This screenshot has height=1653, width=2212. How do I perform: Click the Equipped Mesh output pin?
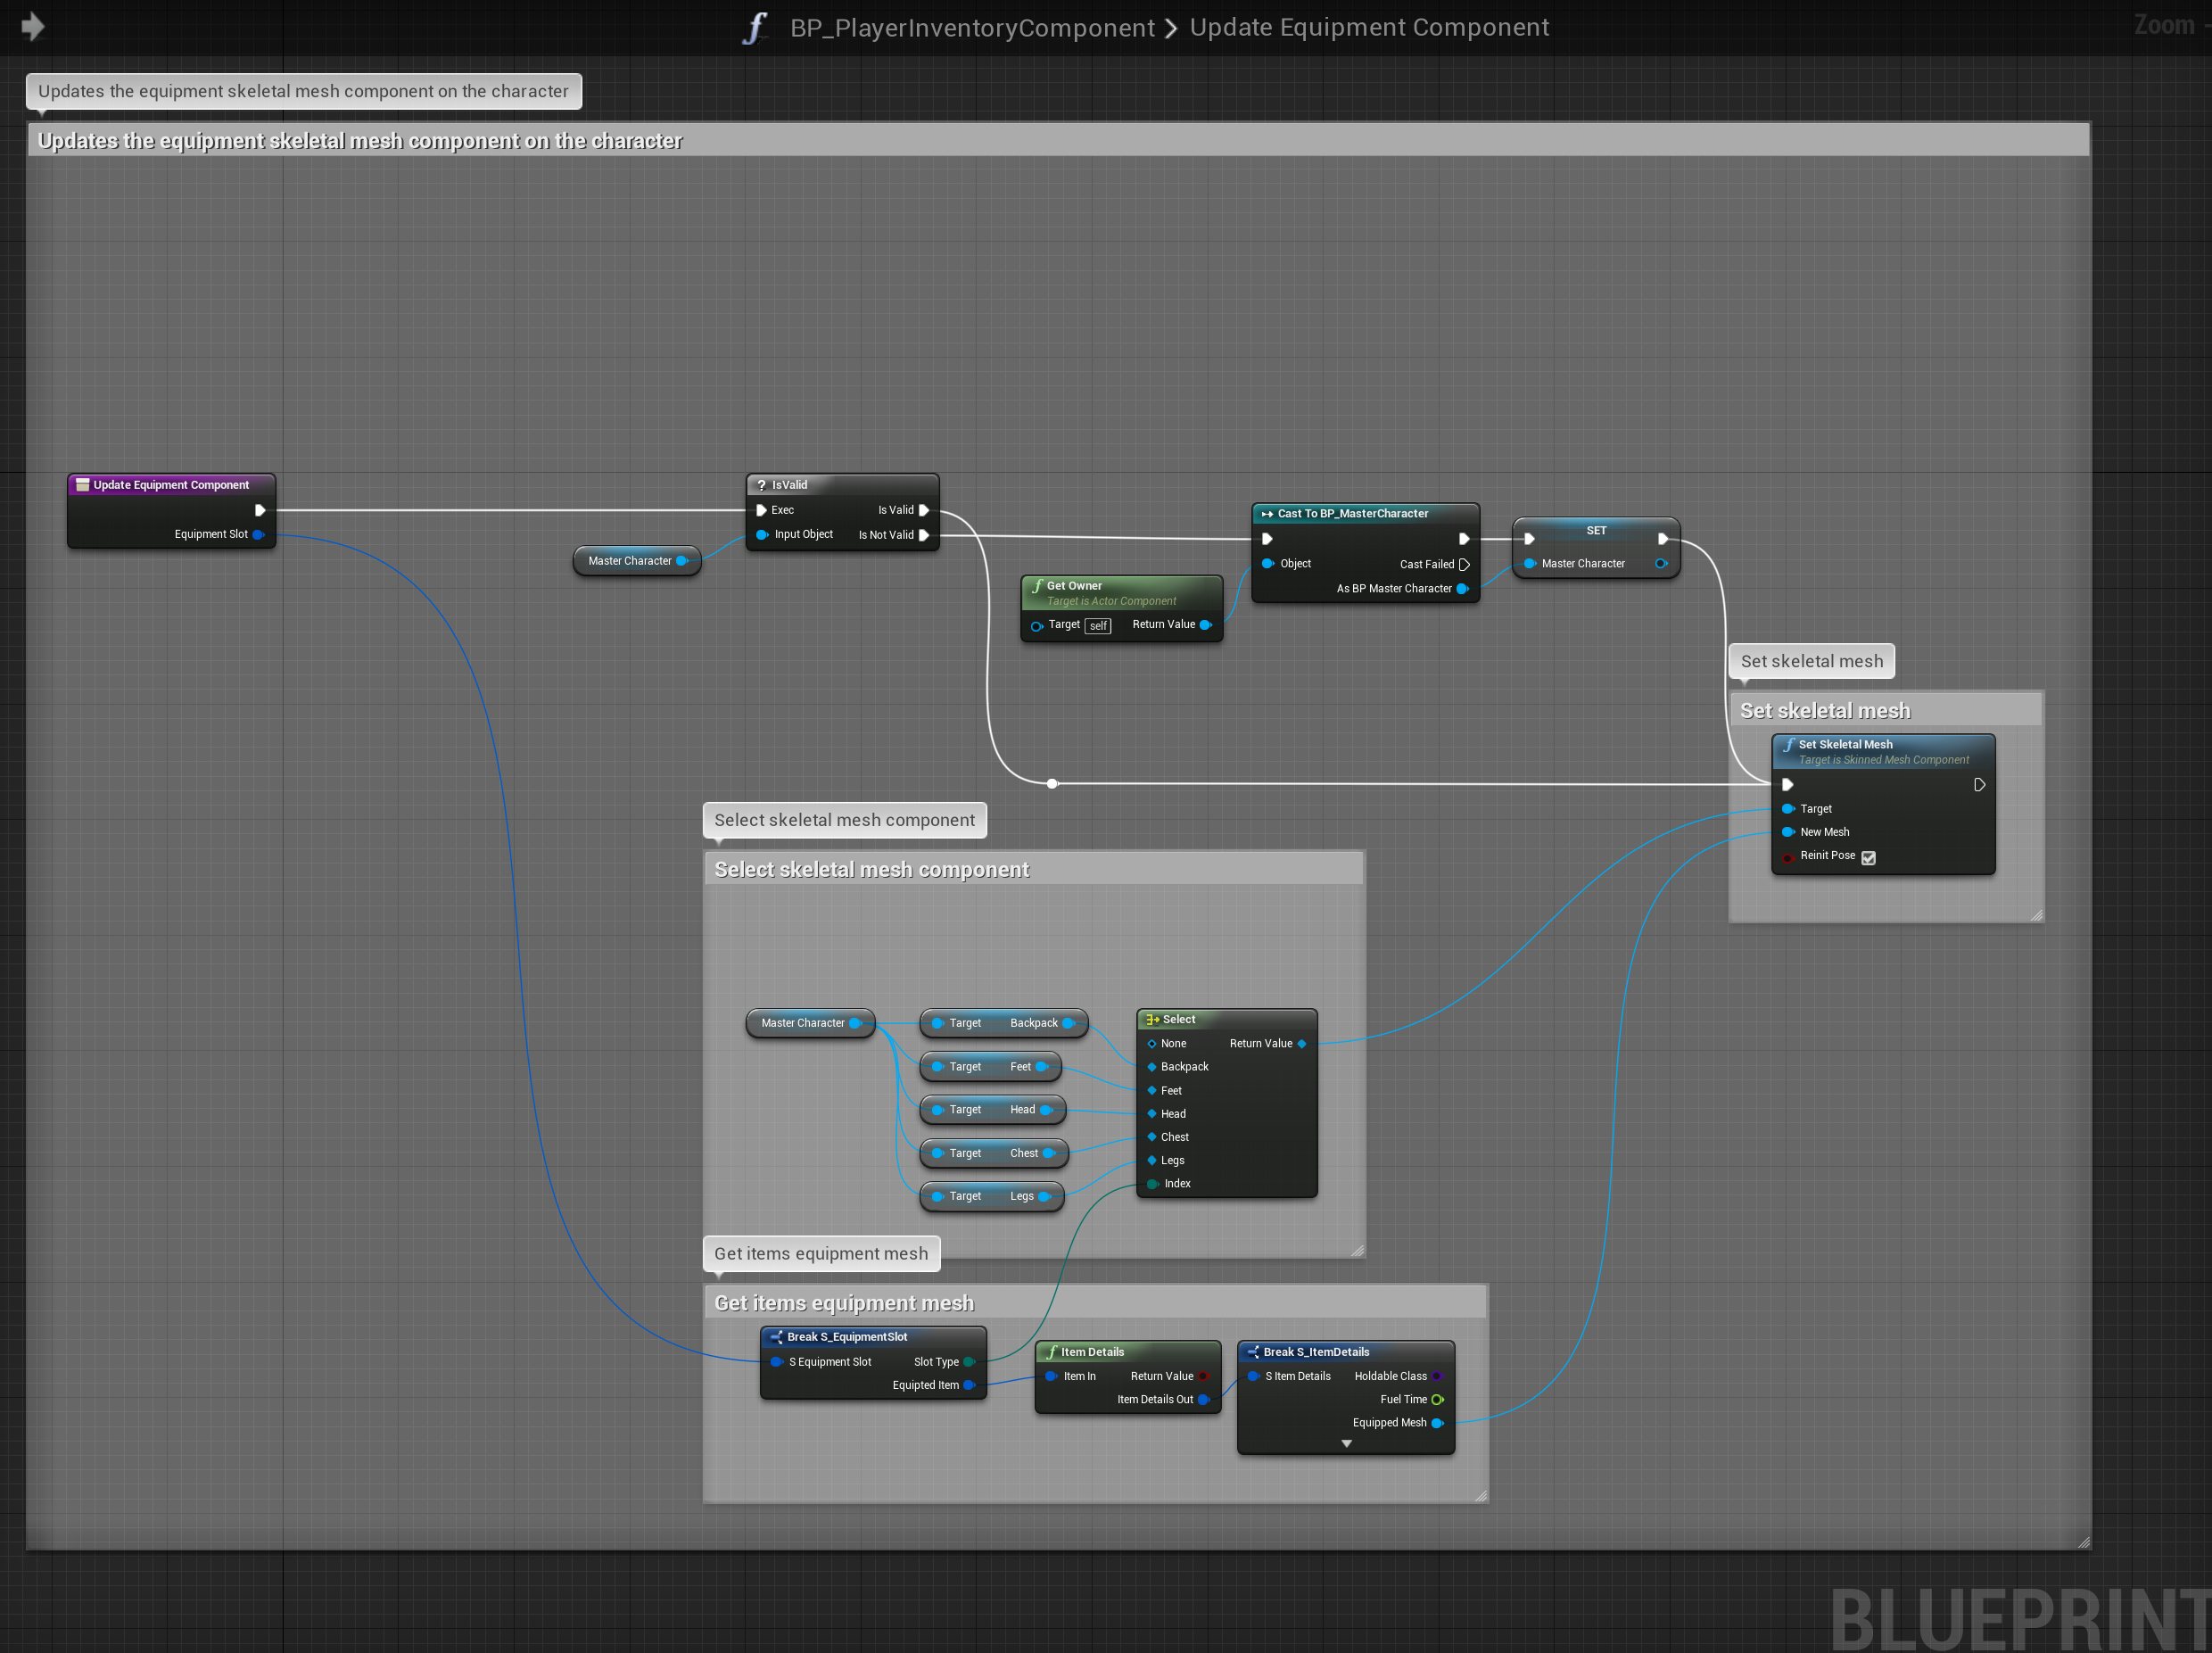(x=1437, y=1423)
